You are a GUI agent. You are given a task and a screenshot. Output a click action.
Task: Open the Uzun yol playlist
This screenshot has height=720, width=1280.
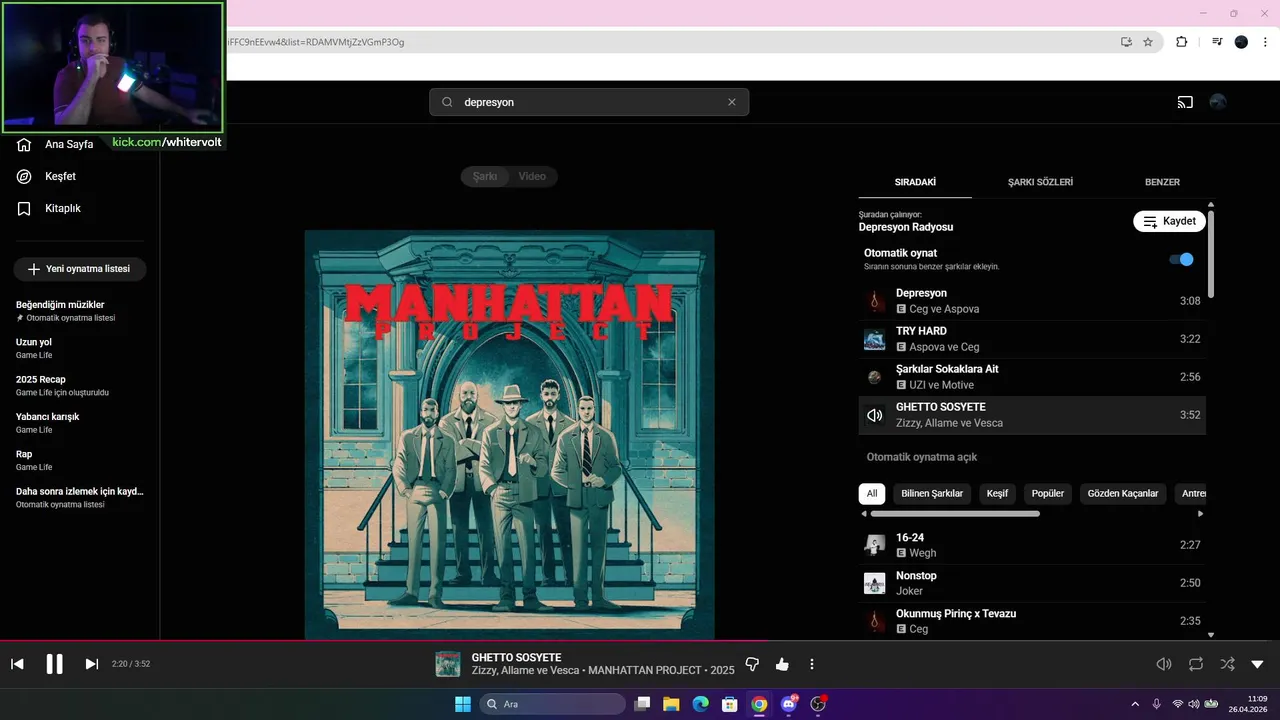pos(80,348)
